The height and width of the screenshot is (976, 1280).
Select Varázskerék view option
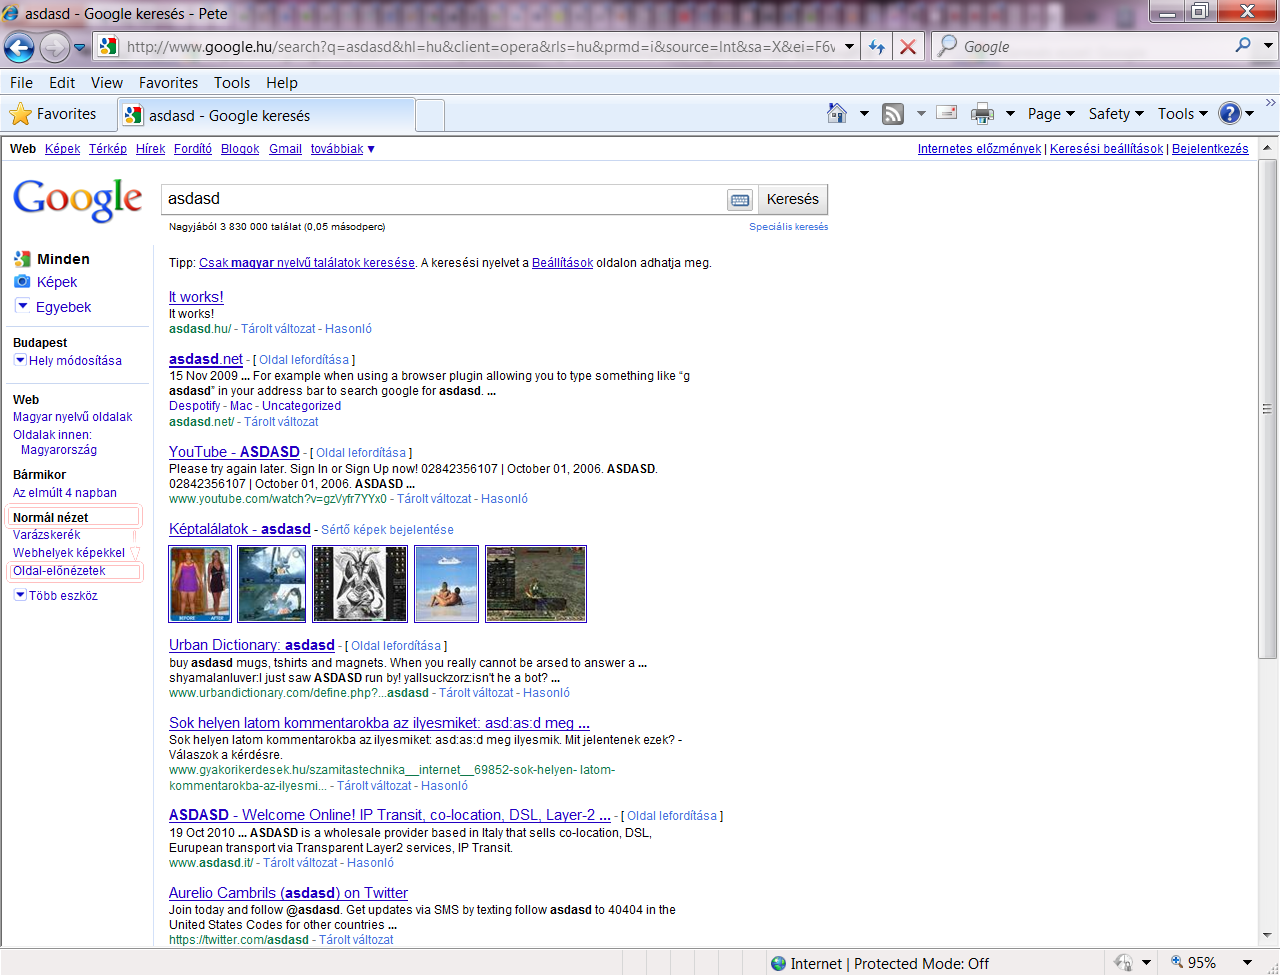pos(46,535)
